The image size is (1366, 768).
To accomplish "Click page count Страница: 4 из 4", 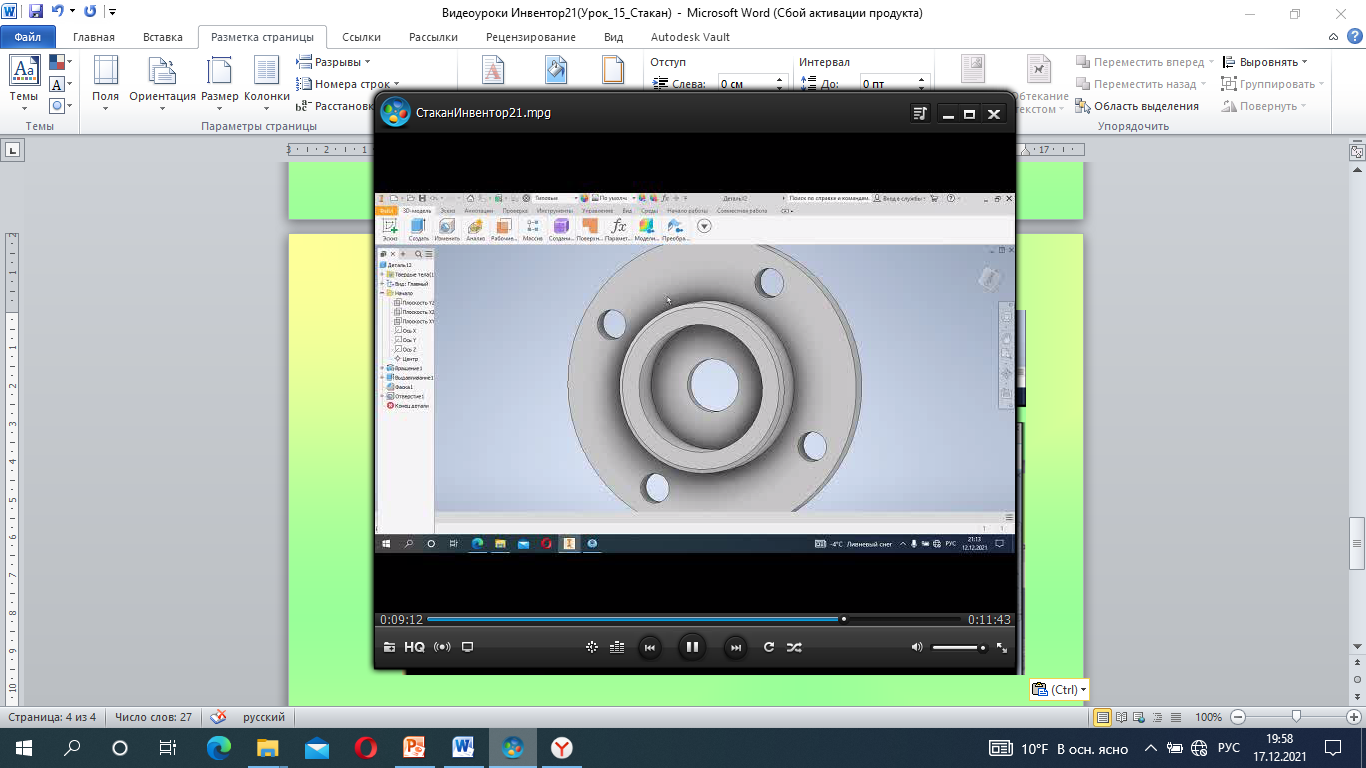I will [51, 717].
